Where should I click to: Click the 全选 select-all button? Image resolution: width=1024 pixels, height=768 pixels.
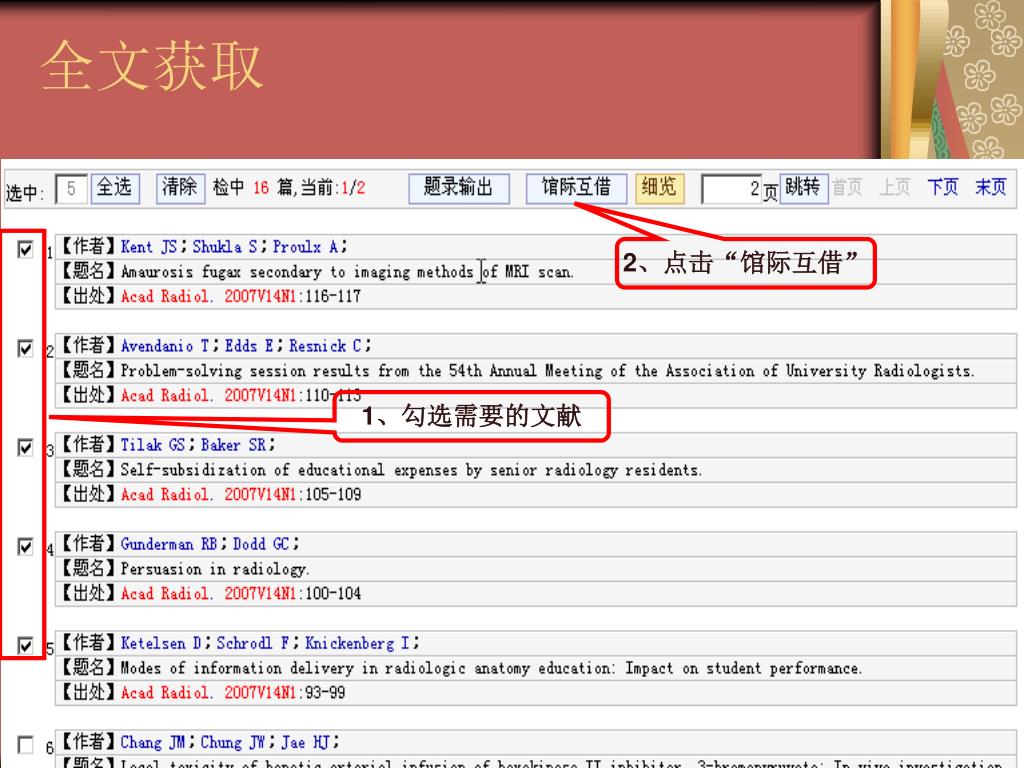[115, 189]
